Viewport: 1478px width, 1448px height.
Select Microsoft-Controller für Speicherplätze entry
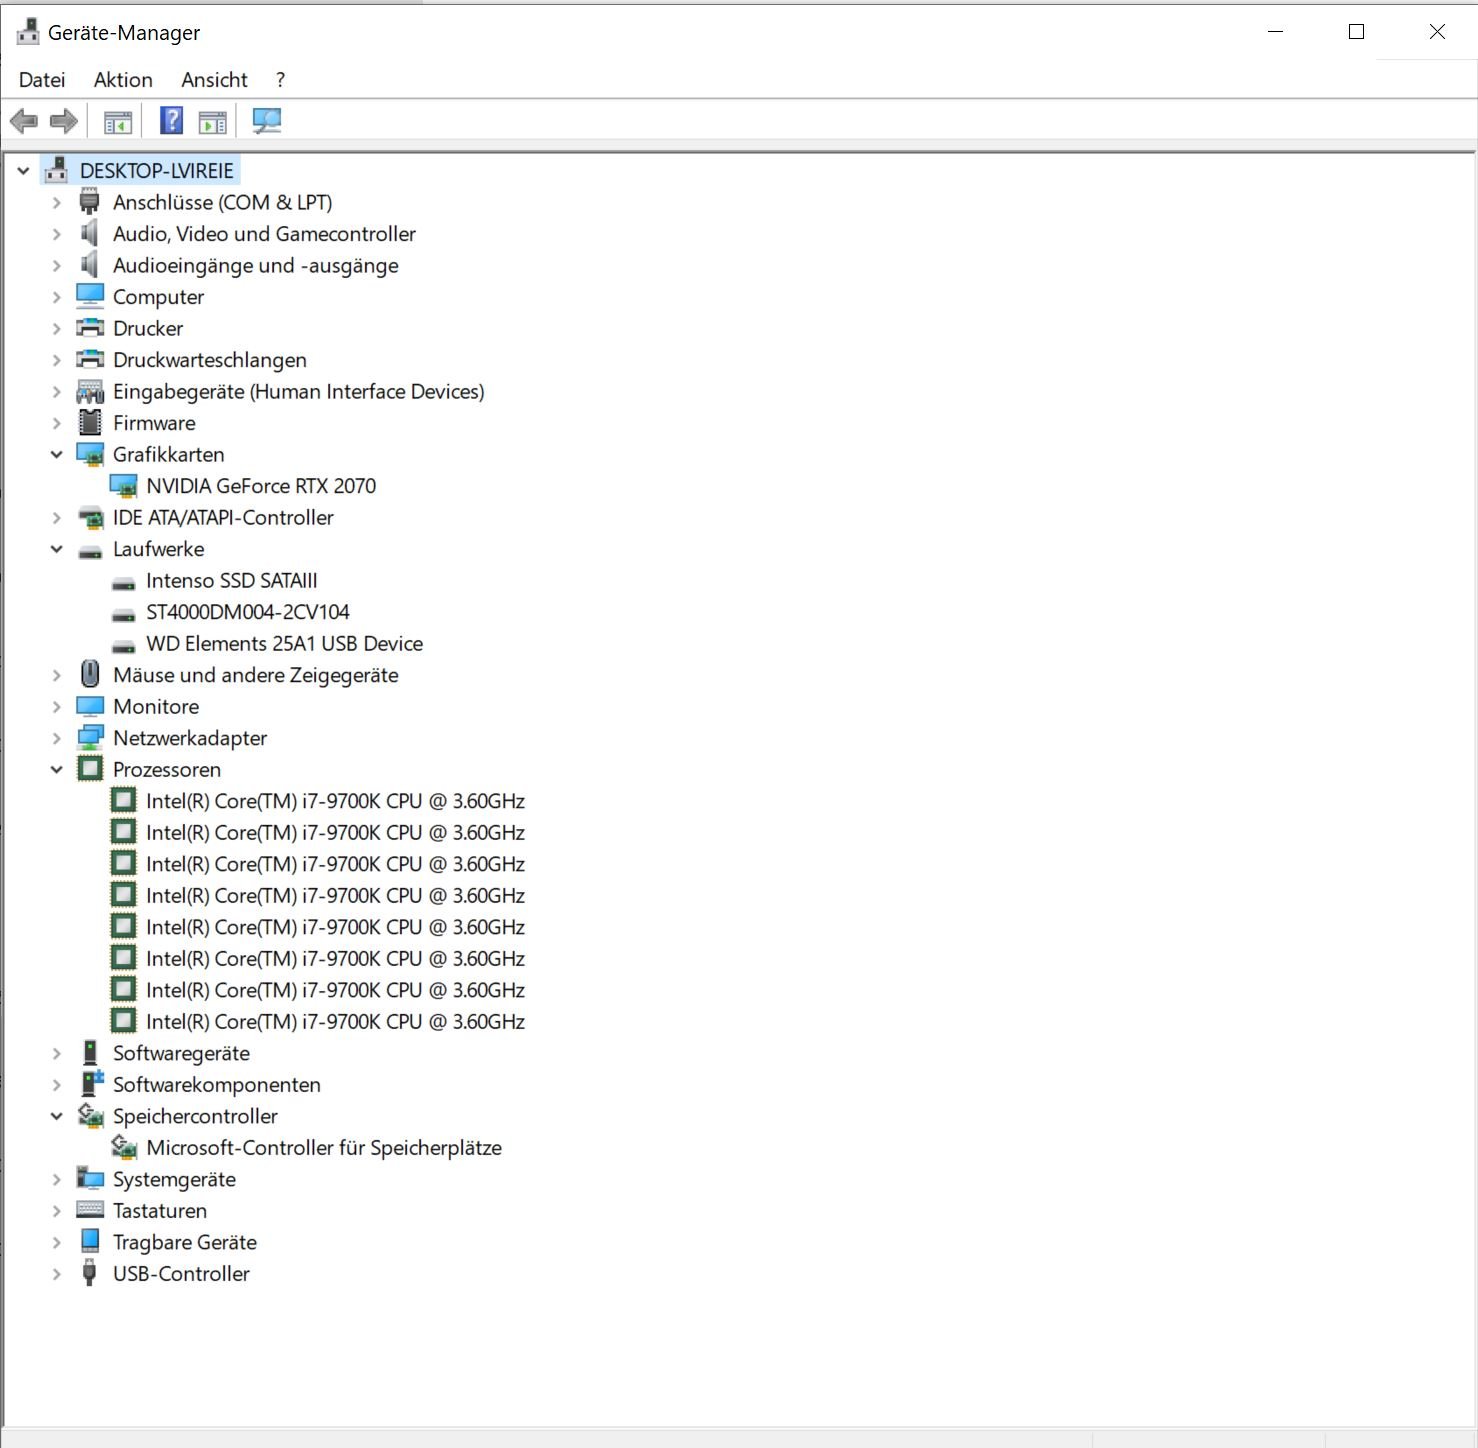[323, 1148]
